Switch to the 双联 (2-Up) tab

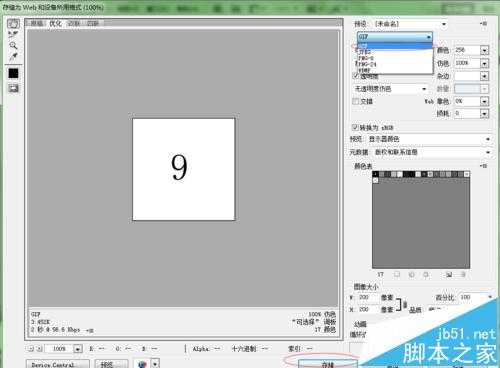click(74, 23)
